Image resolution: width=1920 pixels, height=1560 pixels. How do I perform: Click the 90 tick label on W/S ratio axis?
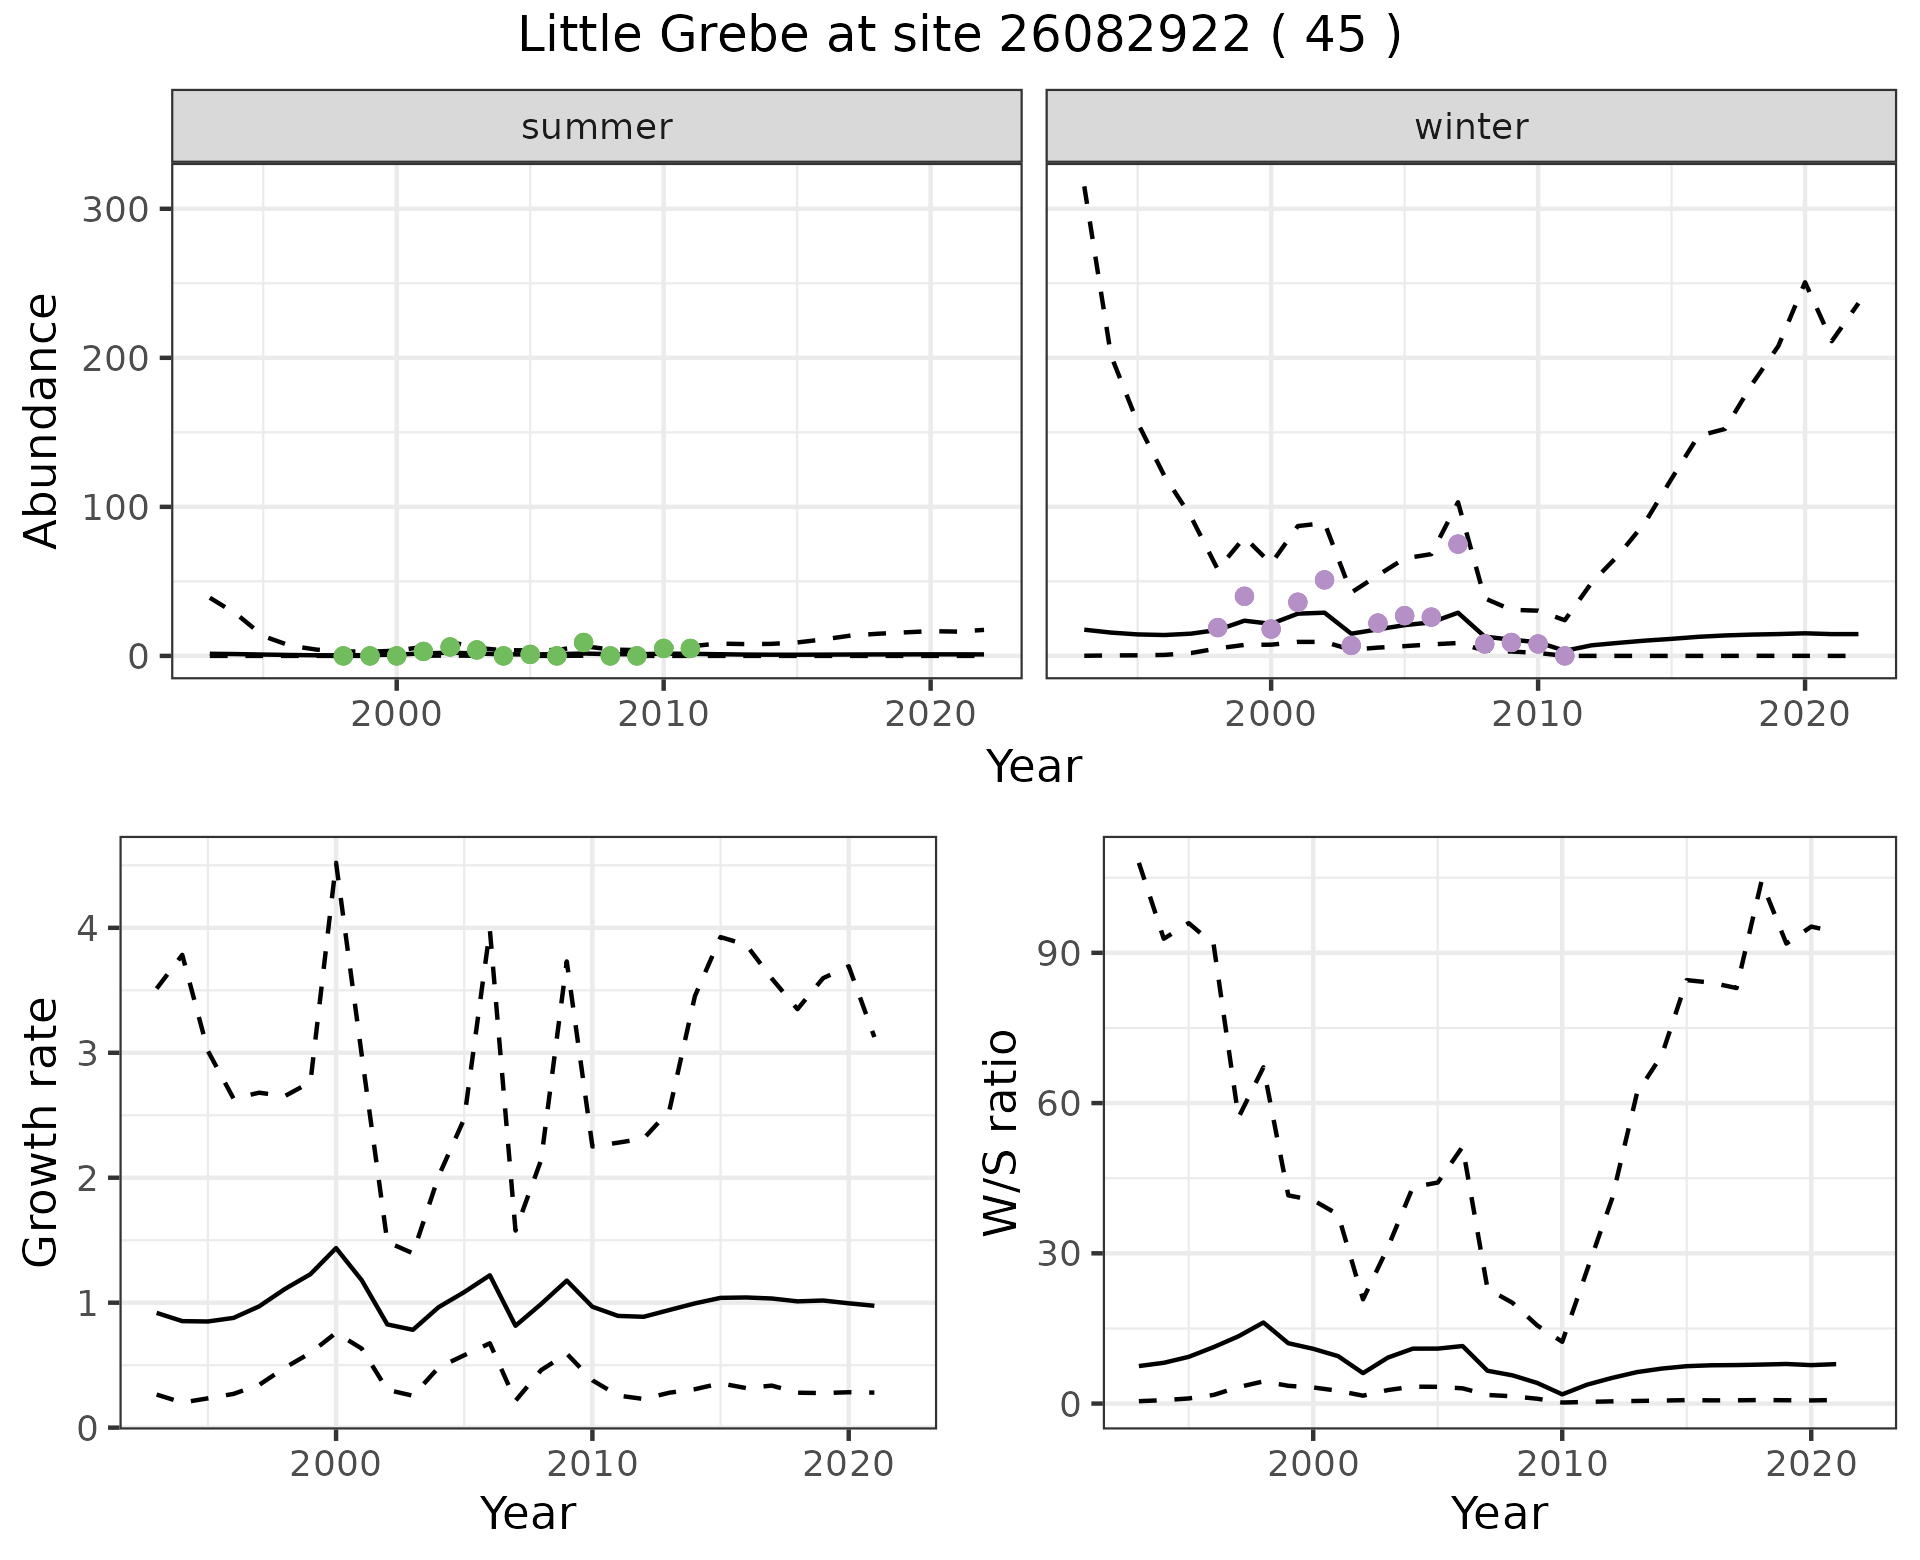1057,953
